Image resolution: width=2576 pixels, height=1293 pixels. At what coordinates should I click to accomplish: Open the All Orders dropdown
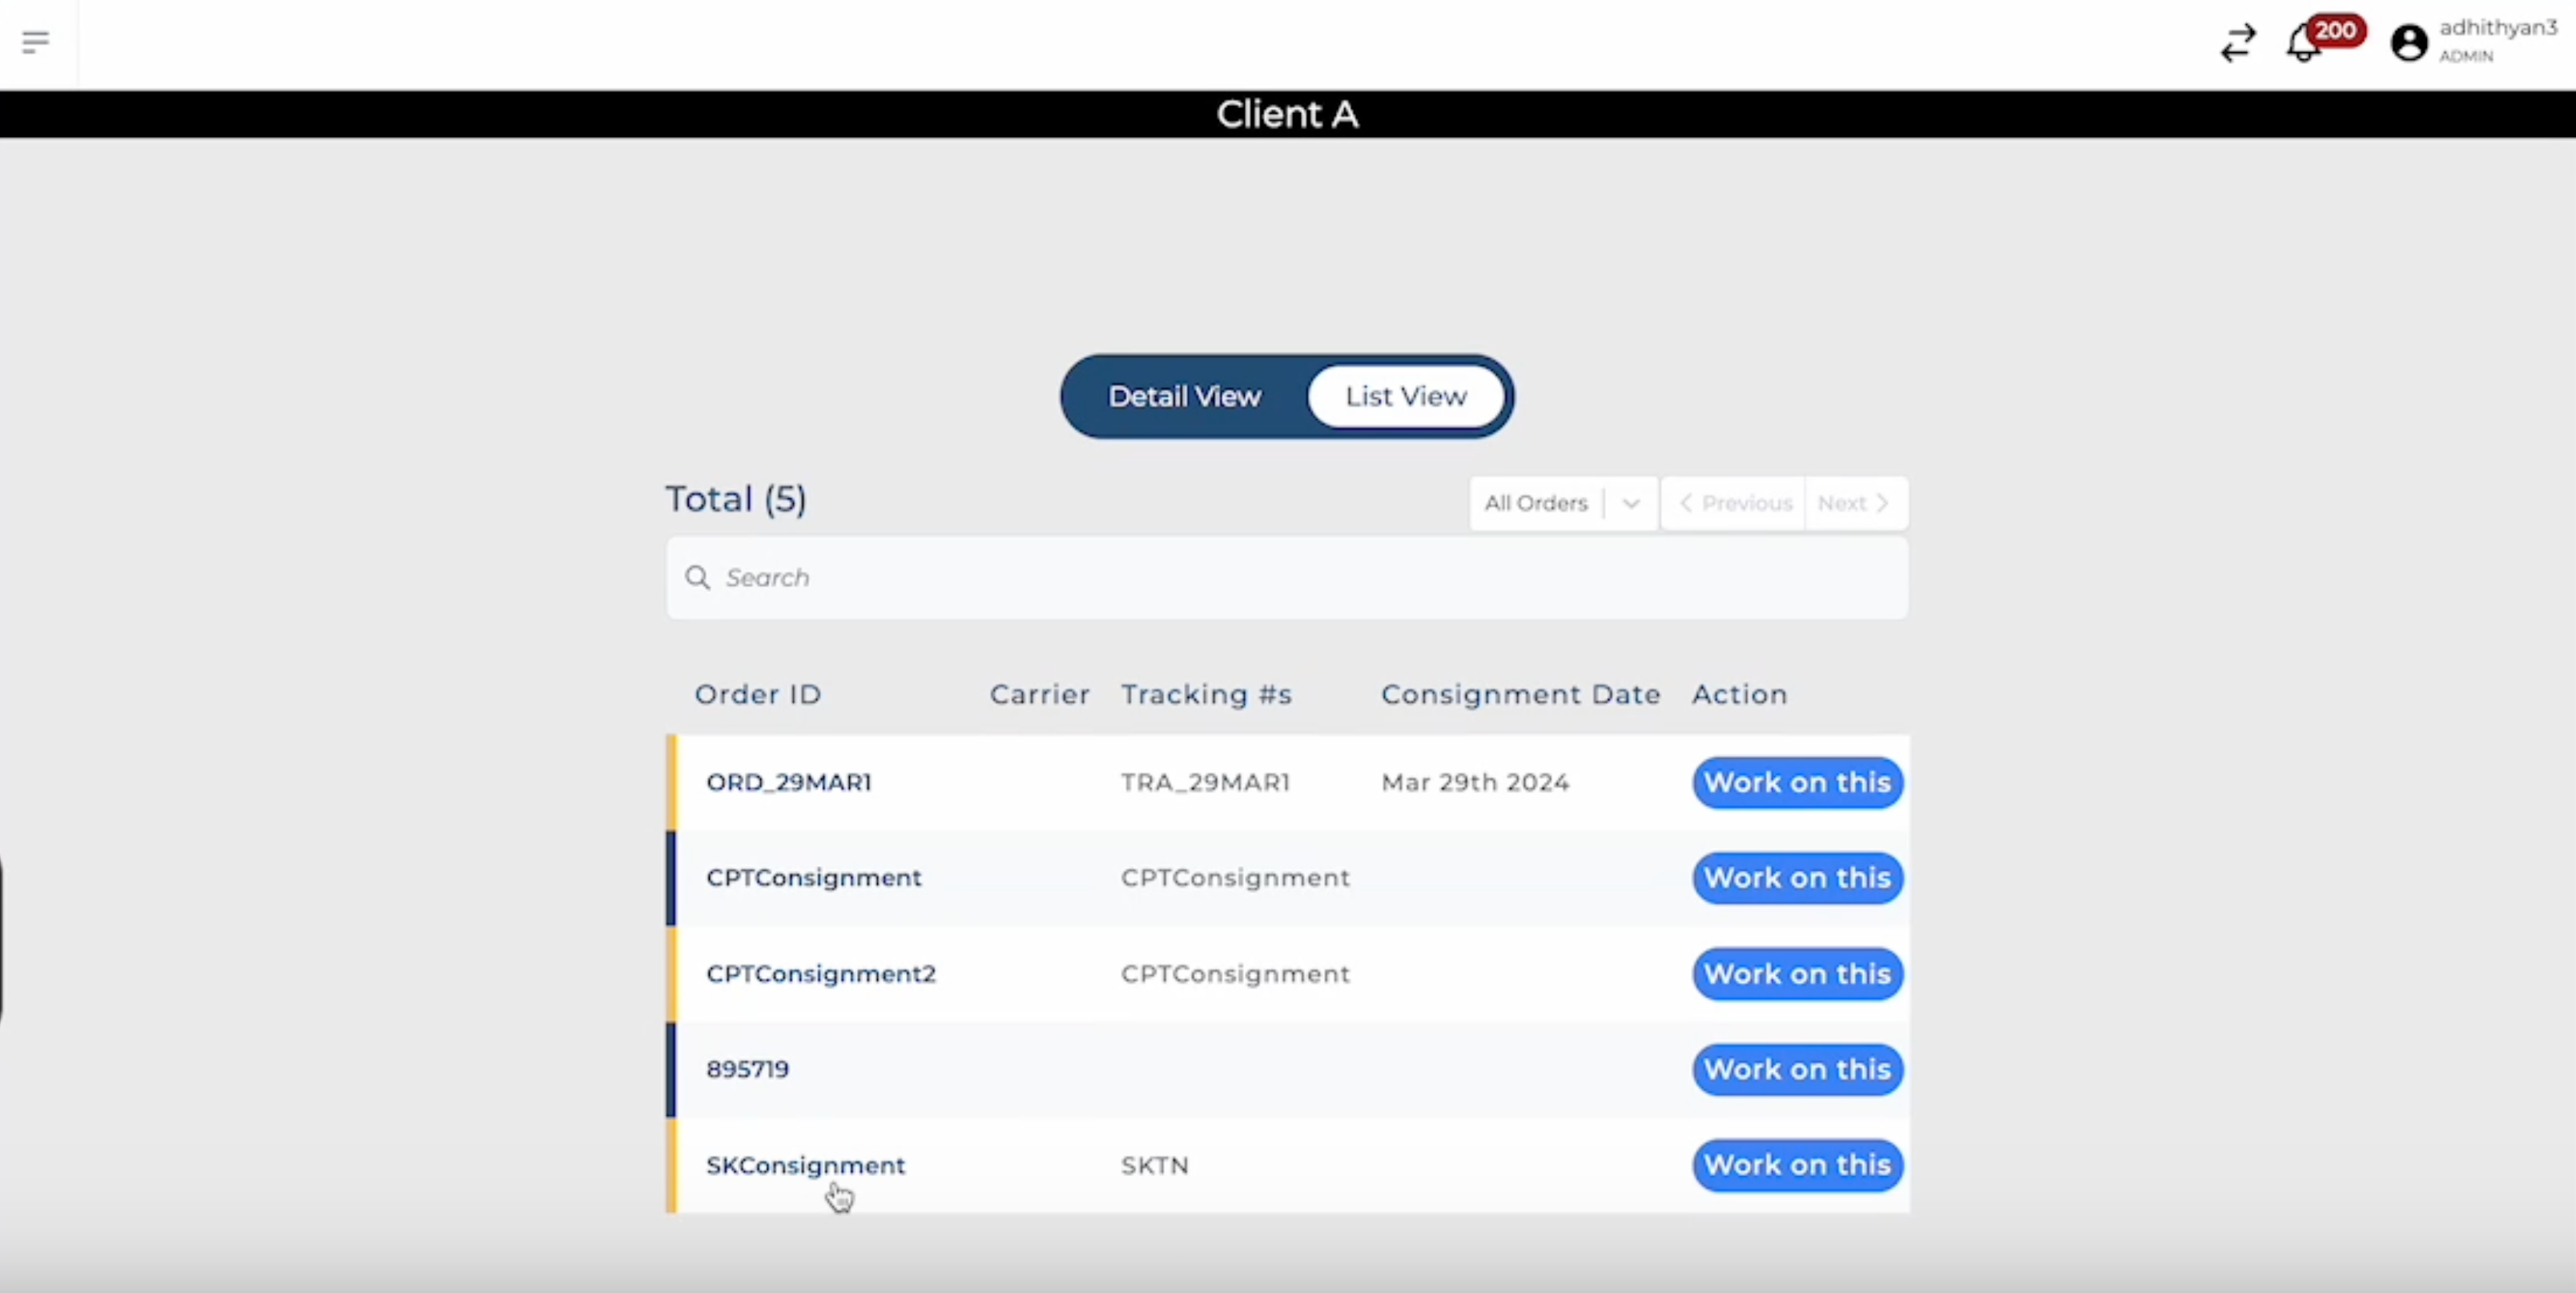(x=1536, y=503)
